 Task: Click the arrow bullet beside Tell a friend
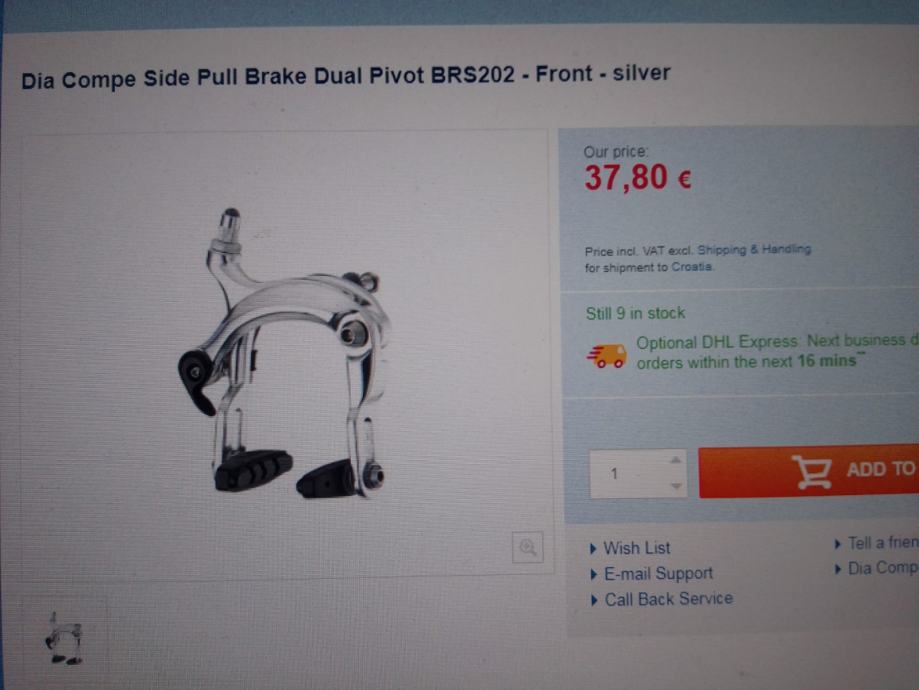click(x=838, y=544)
